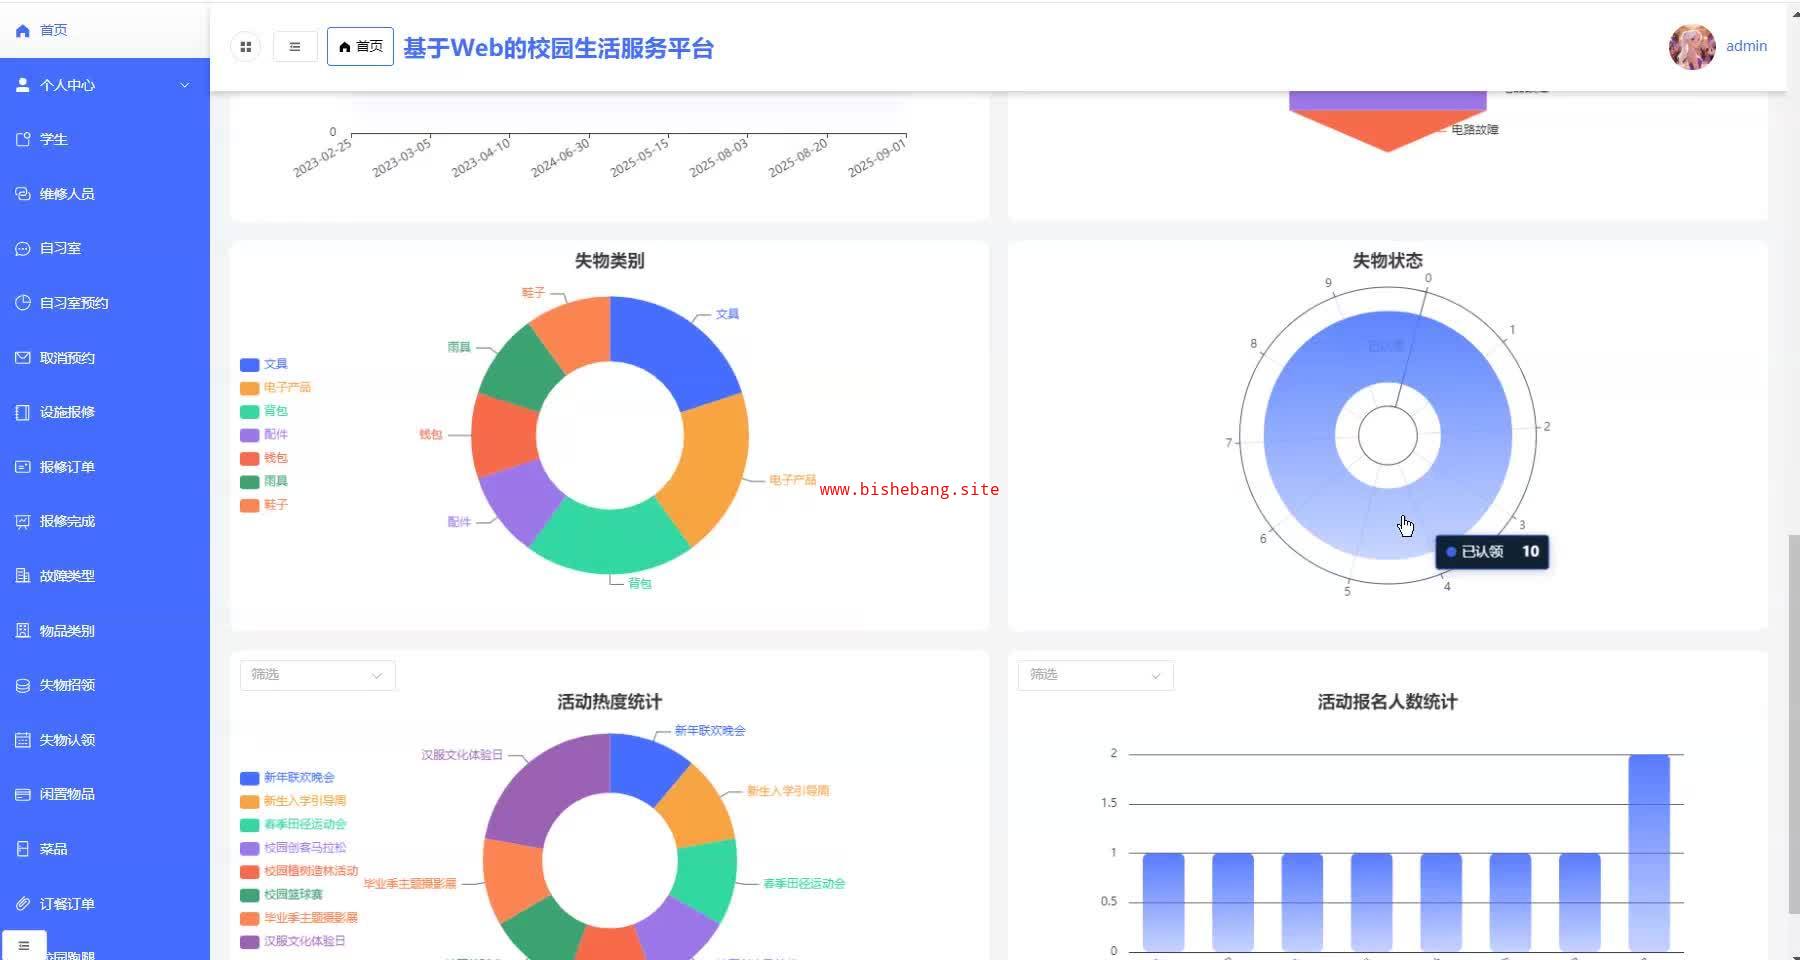This screenshot has width=1800, height=960.
Task: Click the 背包 green legend swatch
Action: point(250,411)
